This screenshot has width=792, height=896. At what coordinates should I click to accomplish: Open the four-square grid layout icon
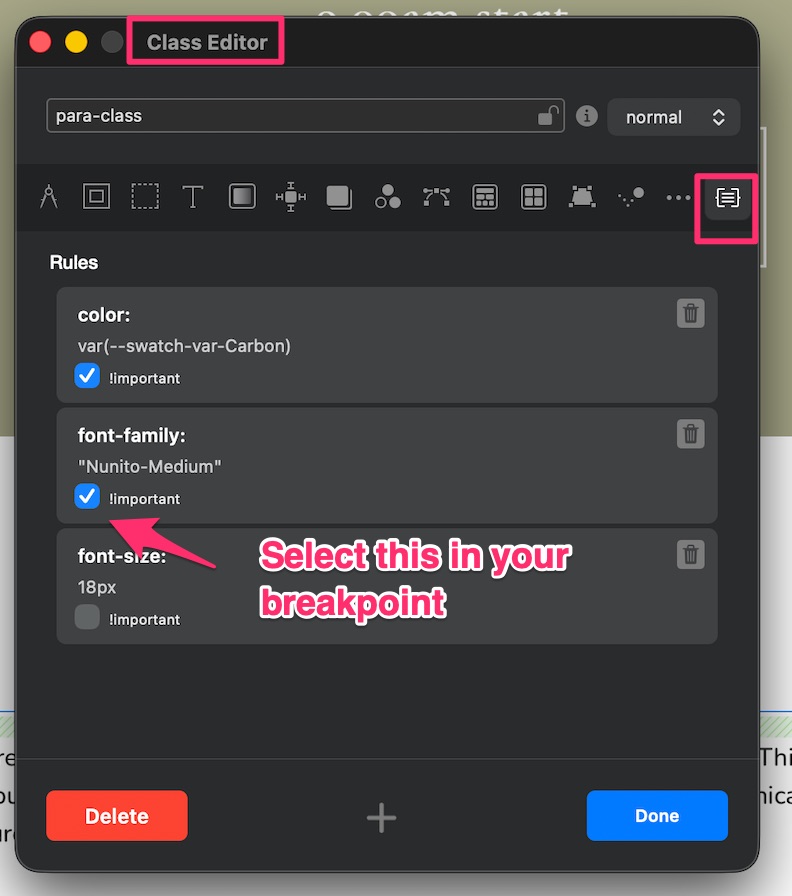point(533,197)
